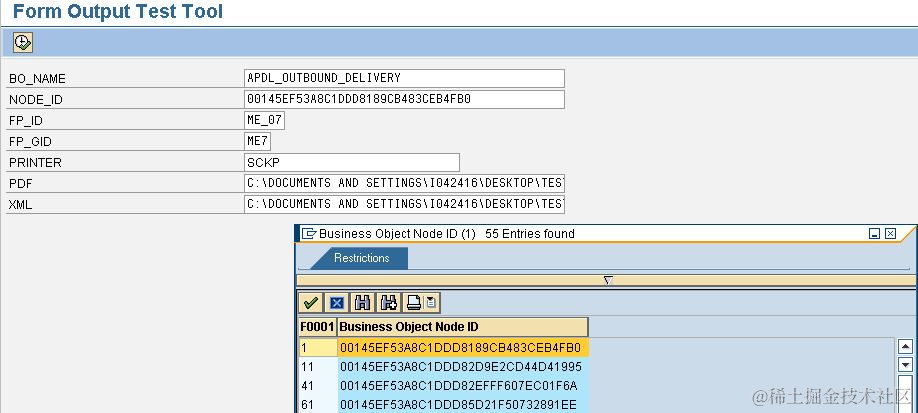Confirm selection with green checkmark icon
Screen dimensions: 918x413
coord(310,303)
